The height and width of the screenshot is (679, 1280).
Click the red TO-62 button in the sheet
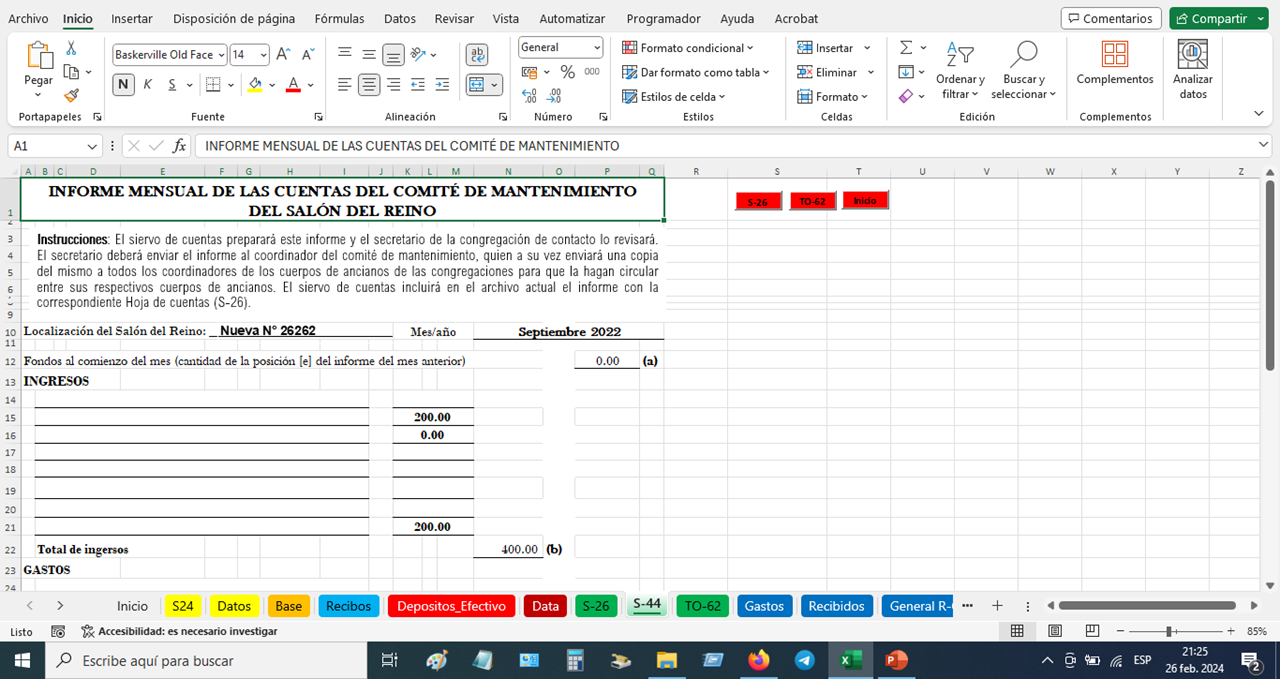click(812, 201)
